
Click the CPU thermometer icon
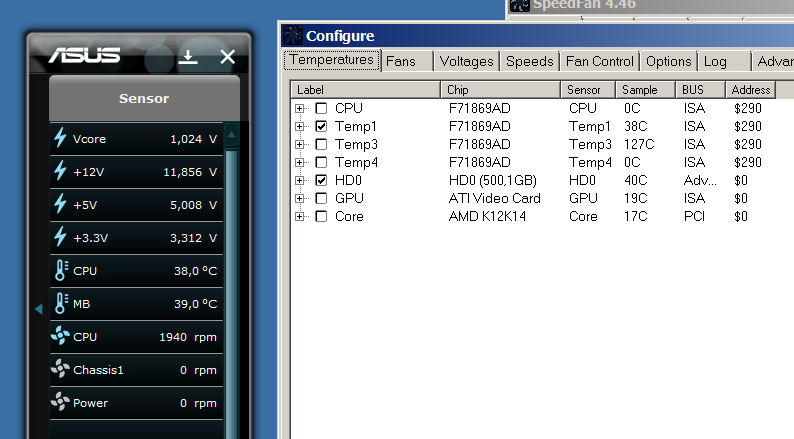61,270
